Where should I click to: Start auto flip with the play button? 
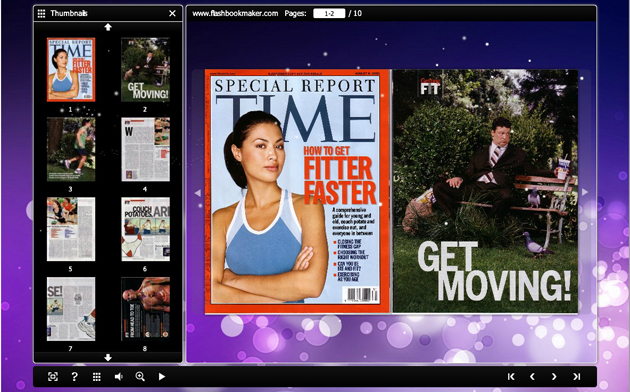pos(162,376)
